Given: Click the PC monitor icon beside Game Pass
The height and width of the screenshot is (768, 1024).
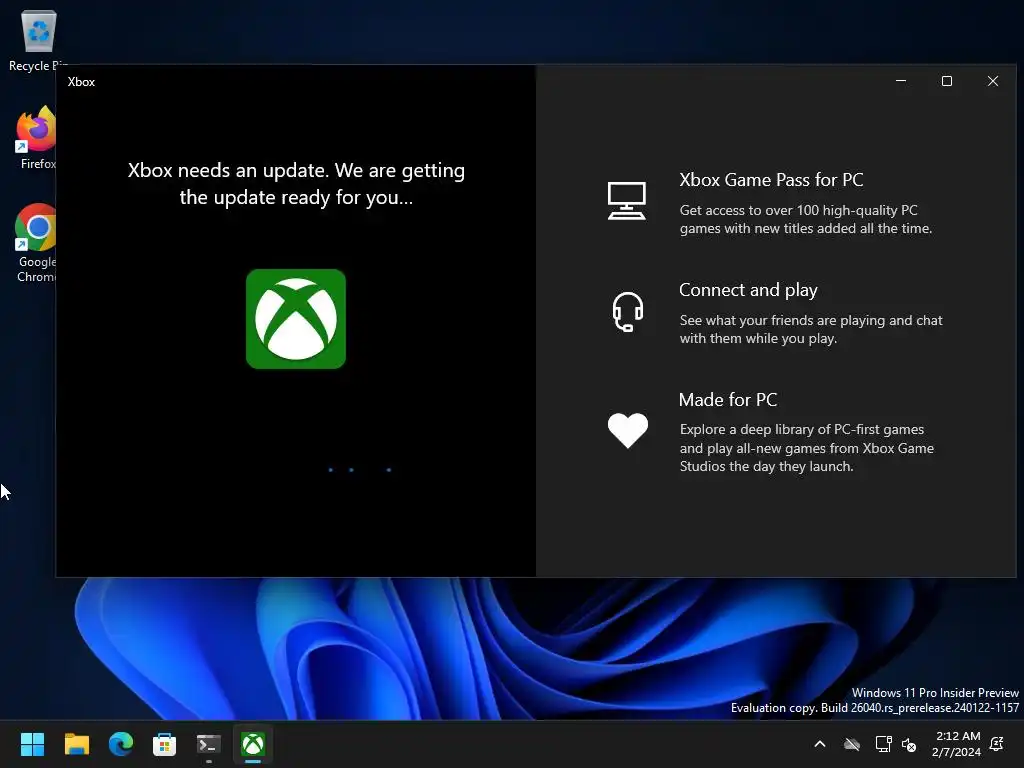Looking at the screenshot, I should (x=627, y=200).
